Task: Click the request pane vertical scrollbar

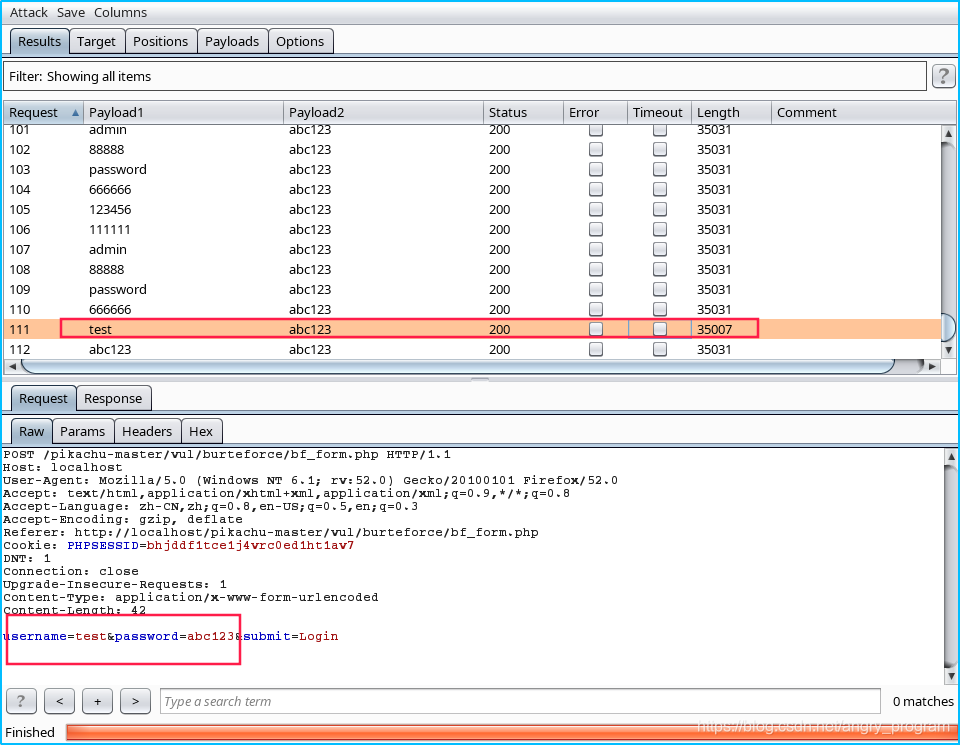Action: [x=951, y=566]
